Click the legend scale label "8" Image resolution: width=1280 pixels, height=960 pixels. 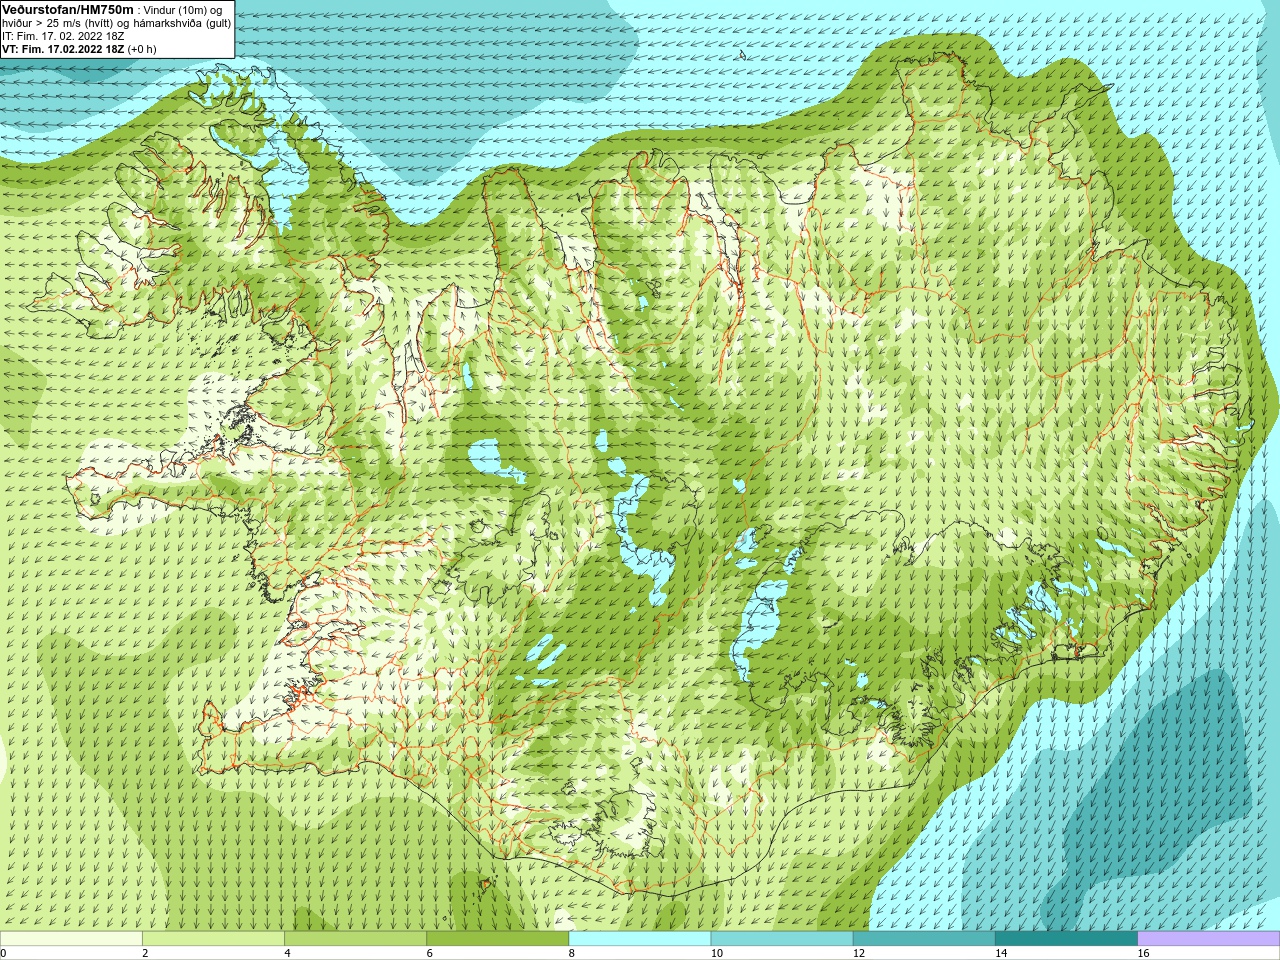click(x=571, y=953)
